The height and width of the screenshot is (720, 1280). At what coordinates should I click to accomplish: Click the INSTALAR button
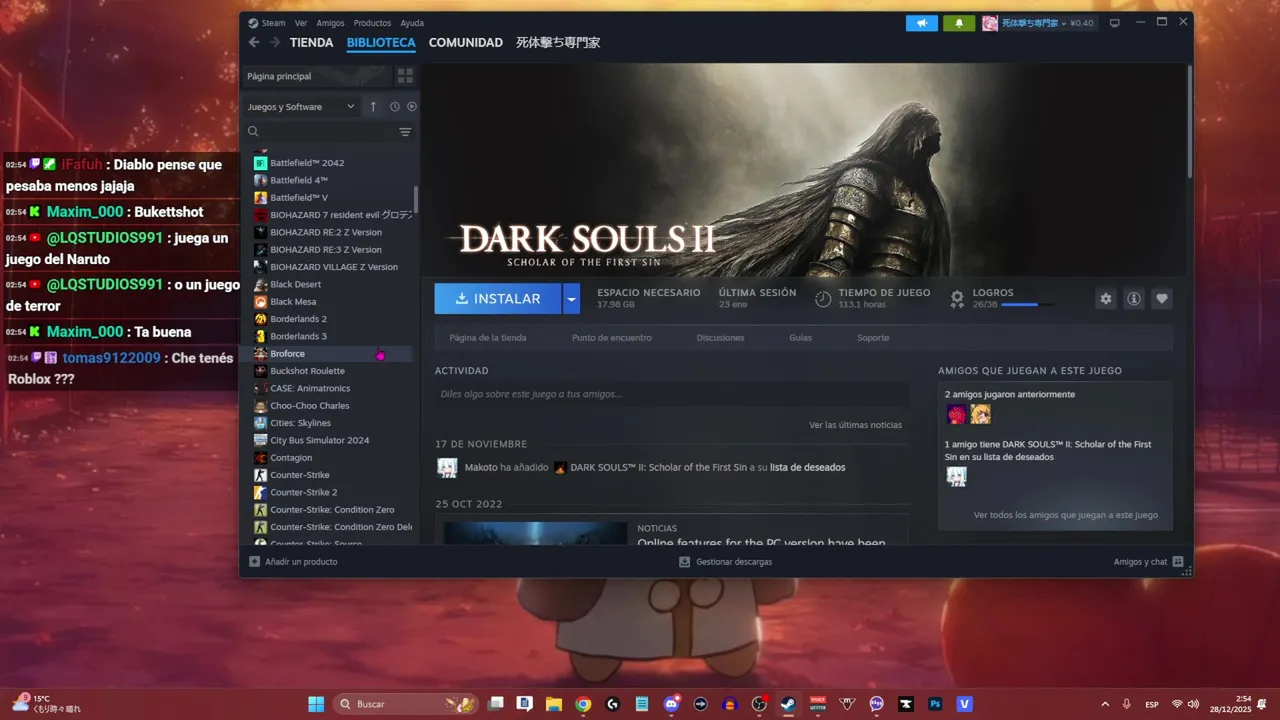click(x=498, y=298)
